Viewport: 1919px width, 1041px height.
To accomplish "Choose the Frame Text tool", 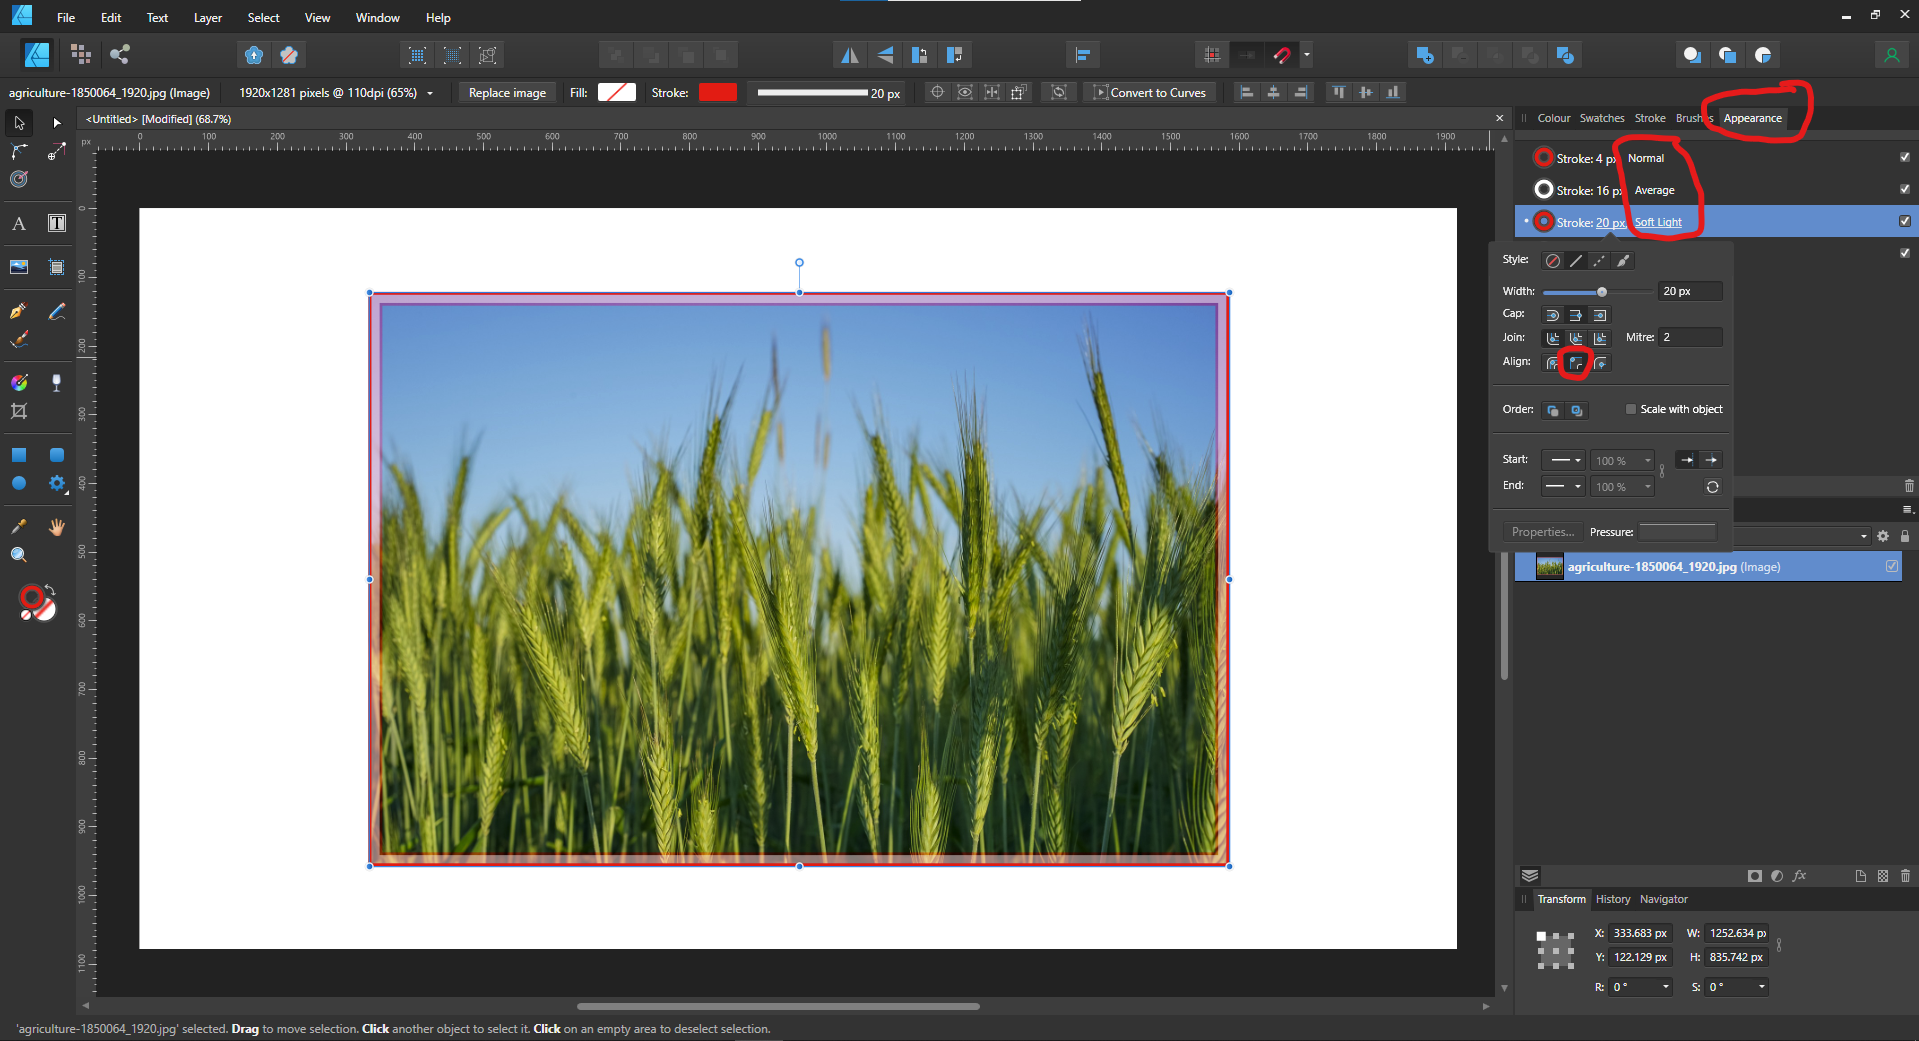I will (57, 224).
